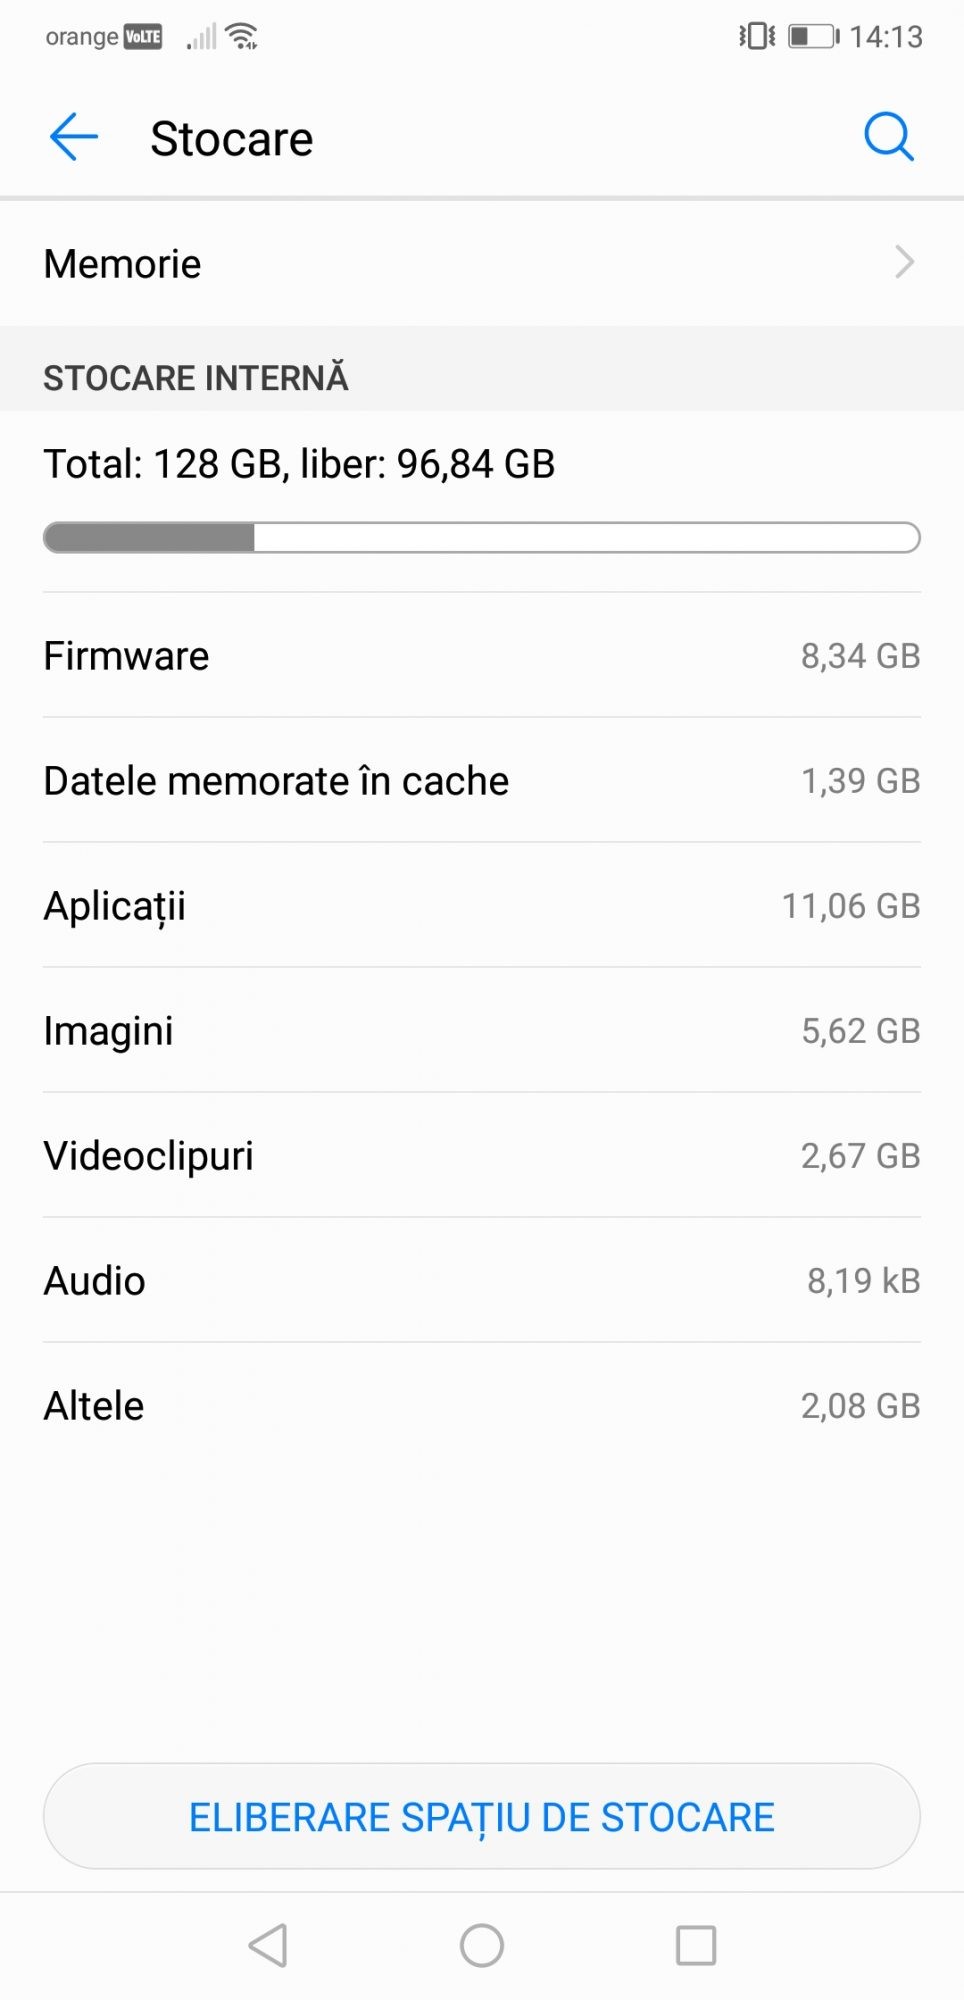Select the Audio storage row
This screenshot has width=964, height=2000.
tap(481, 1281)
